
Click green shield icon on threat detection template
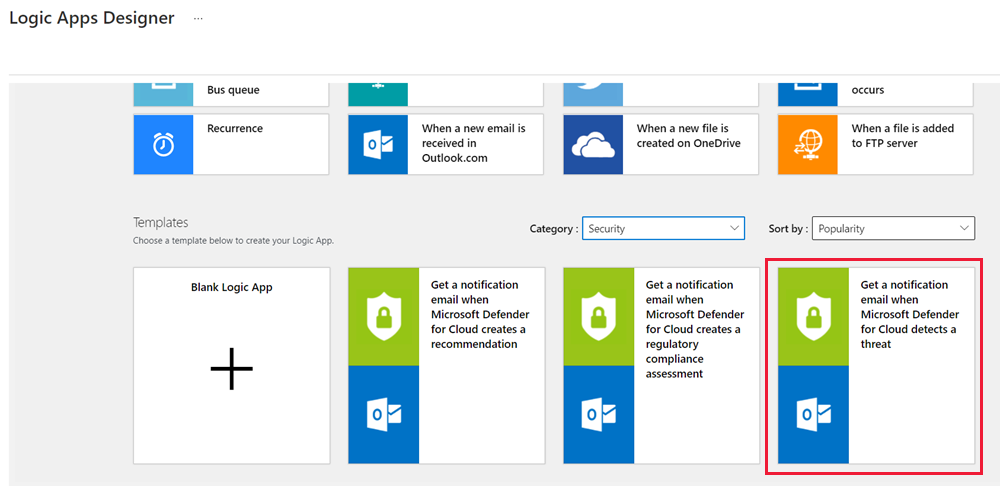tap(813, 317)
